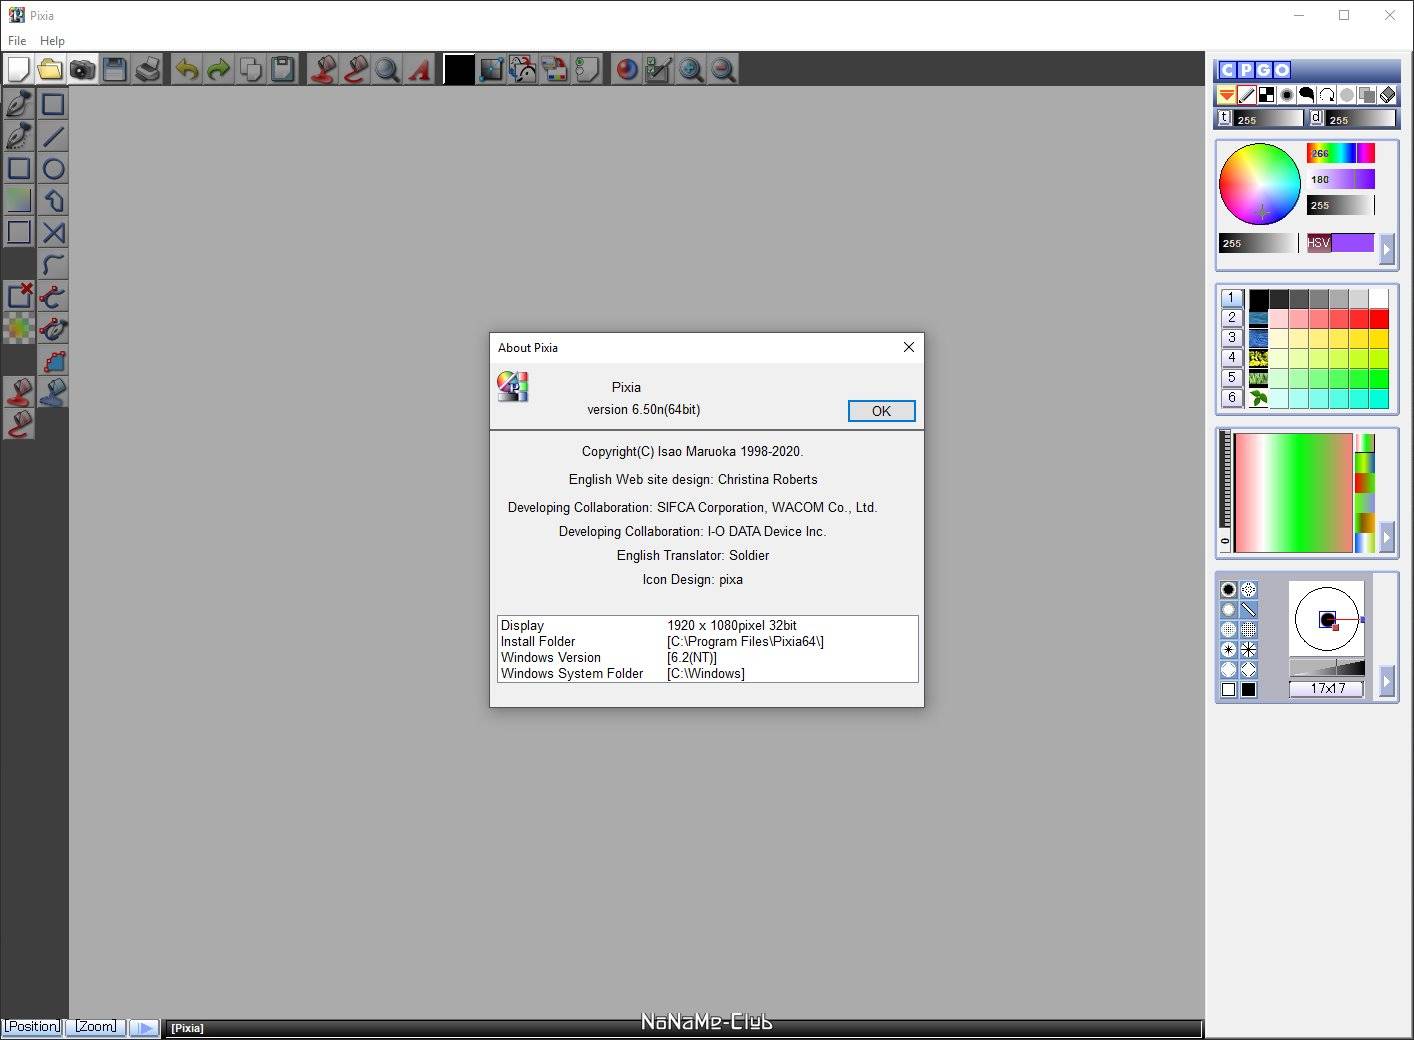Toggle the pencil draw mode in color panel
1414x1040 pixels.
coord(1247,95)
